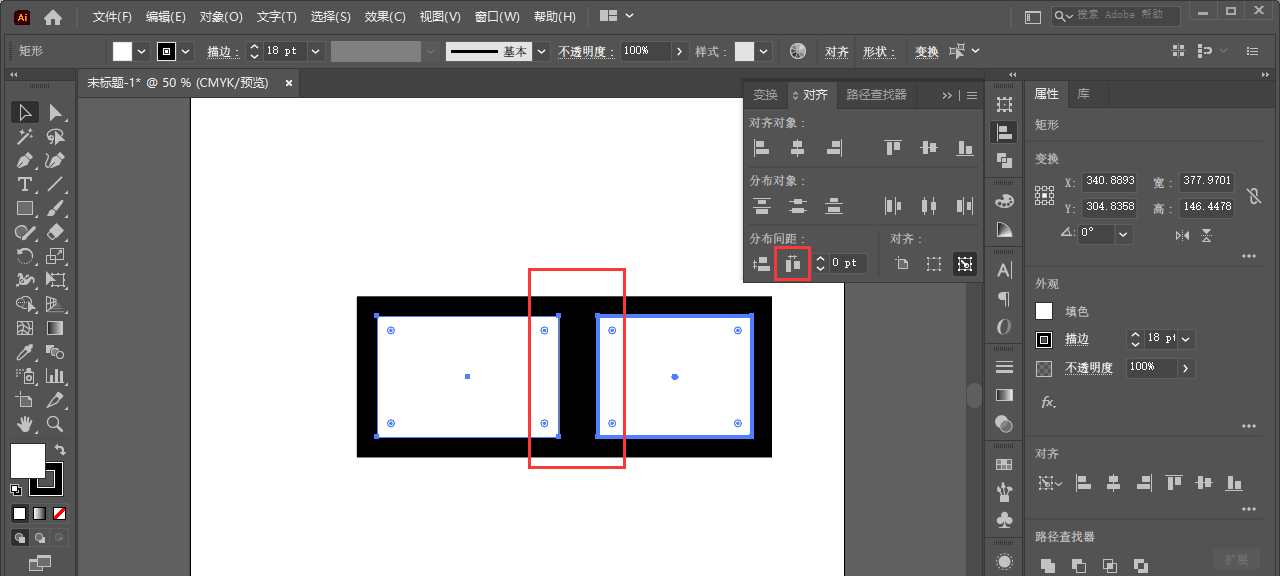Open the stroke weight dropdown in control bar
Image resolution: width=1280 pixels, height=576 pixels.
[316, 51]
